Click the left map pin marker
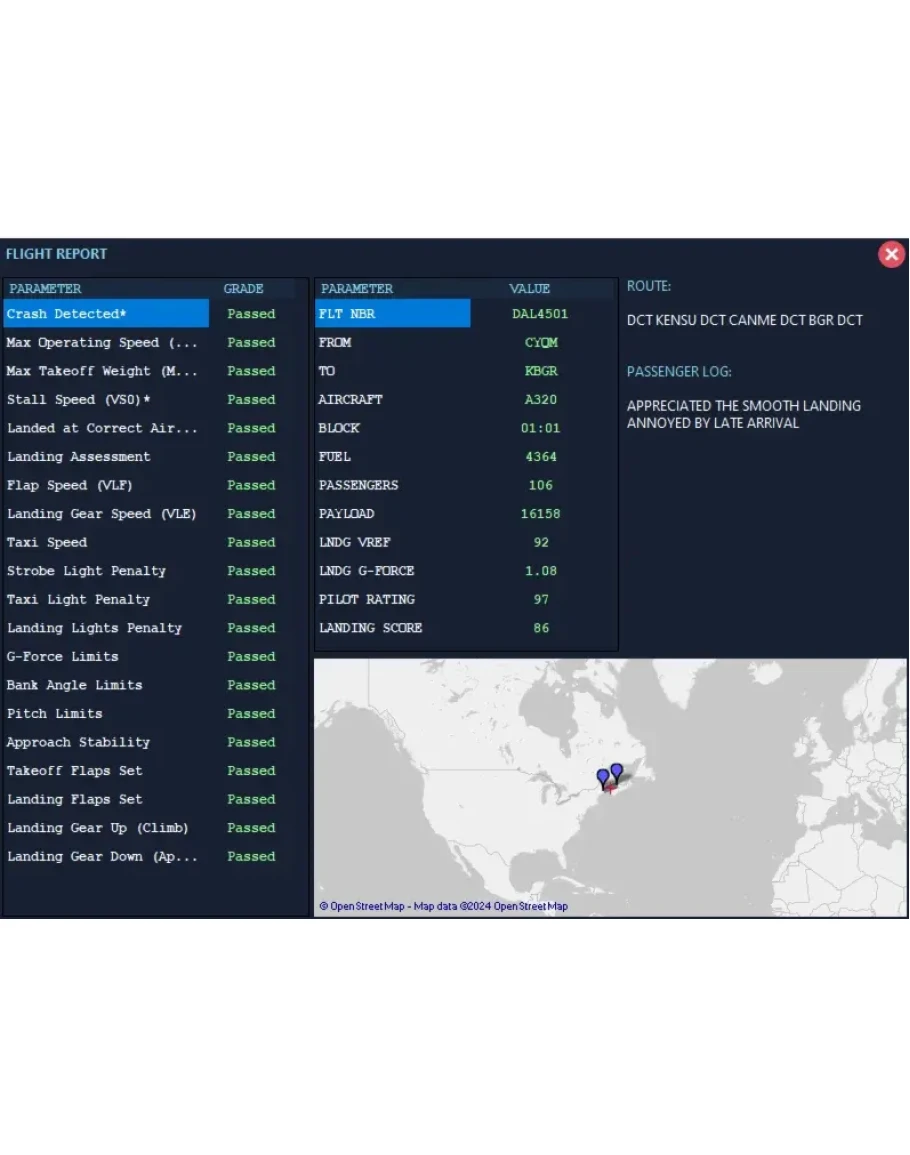910x1155 pixels. 602,777
